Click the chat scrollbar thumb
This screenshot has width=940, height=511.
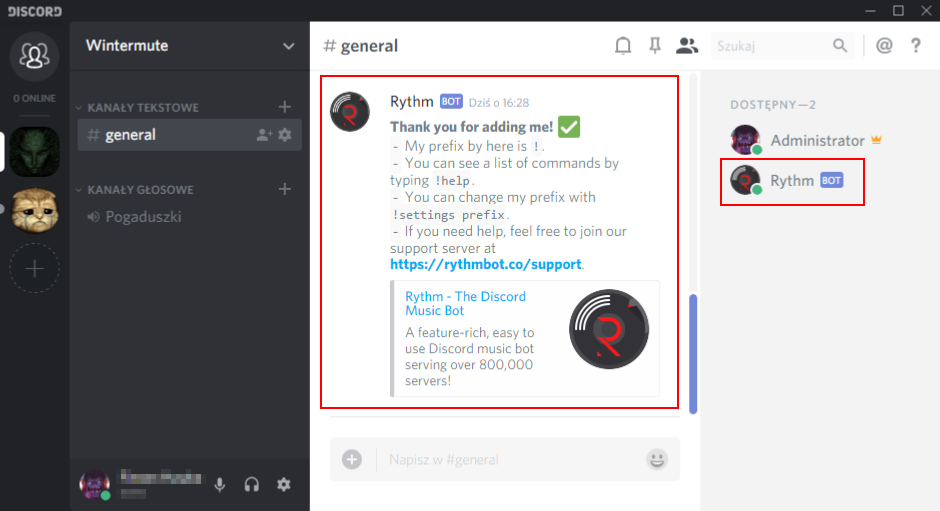click(693, 354)
